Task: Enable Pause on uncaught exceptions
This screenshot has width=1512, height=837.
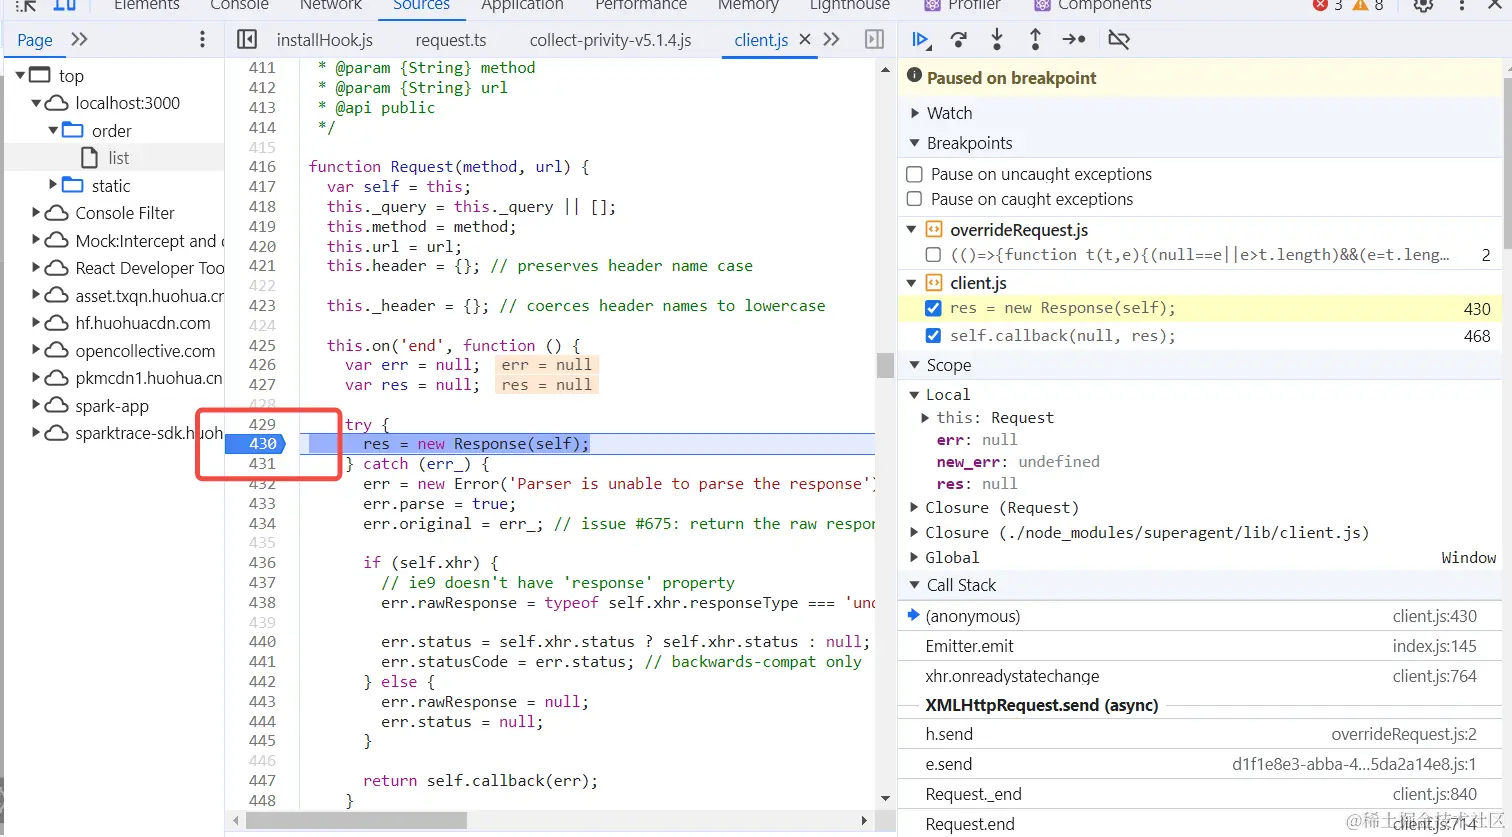Action: pos(914,174)
